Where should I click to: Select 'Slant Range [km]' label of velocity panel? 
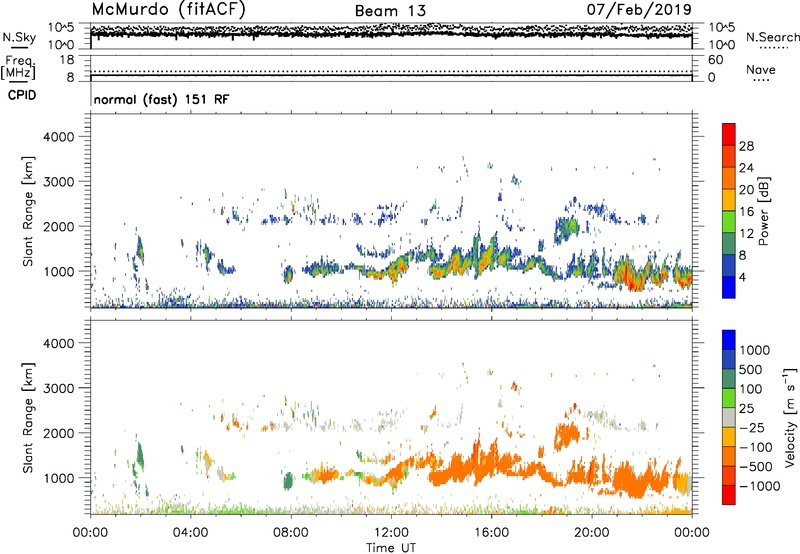[28, 418]
